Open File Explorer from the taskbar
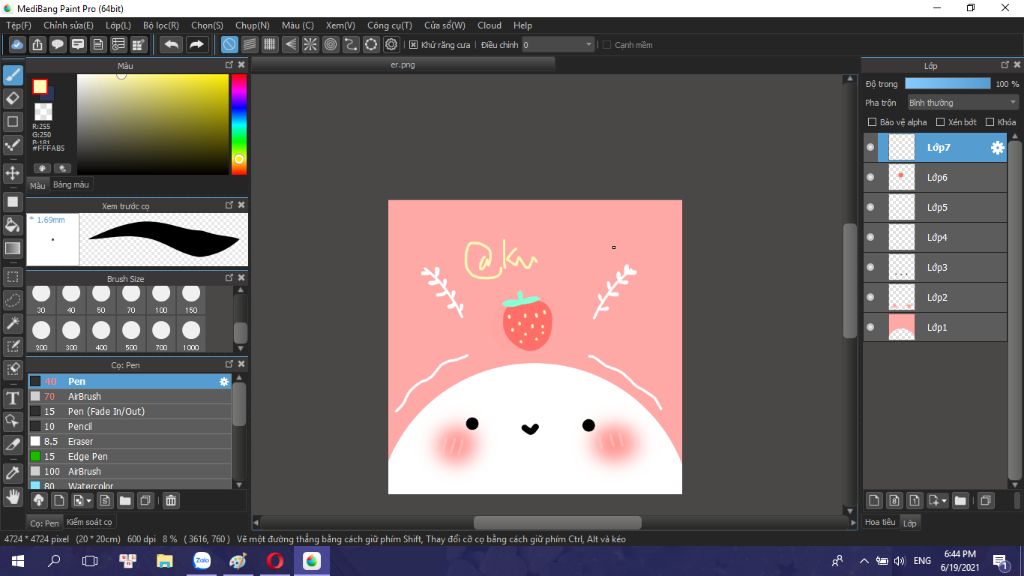Viewport: 1024px width, 576px height. (x=165, y=561)
